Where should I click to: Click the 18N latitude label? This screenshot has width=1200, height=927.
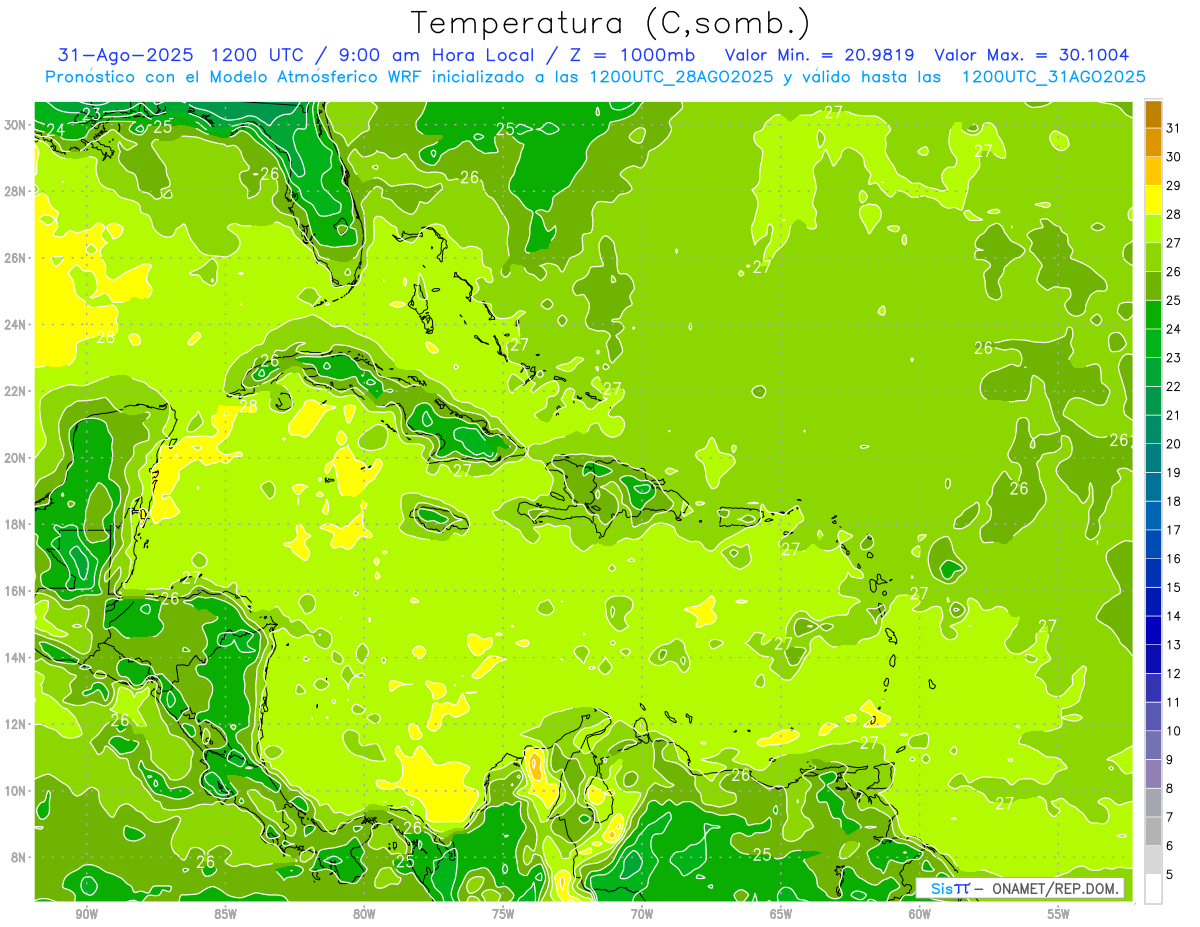[15, 524]
